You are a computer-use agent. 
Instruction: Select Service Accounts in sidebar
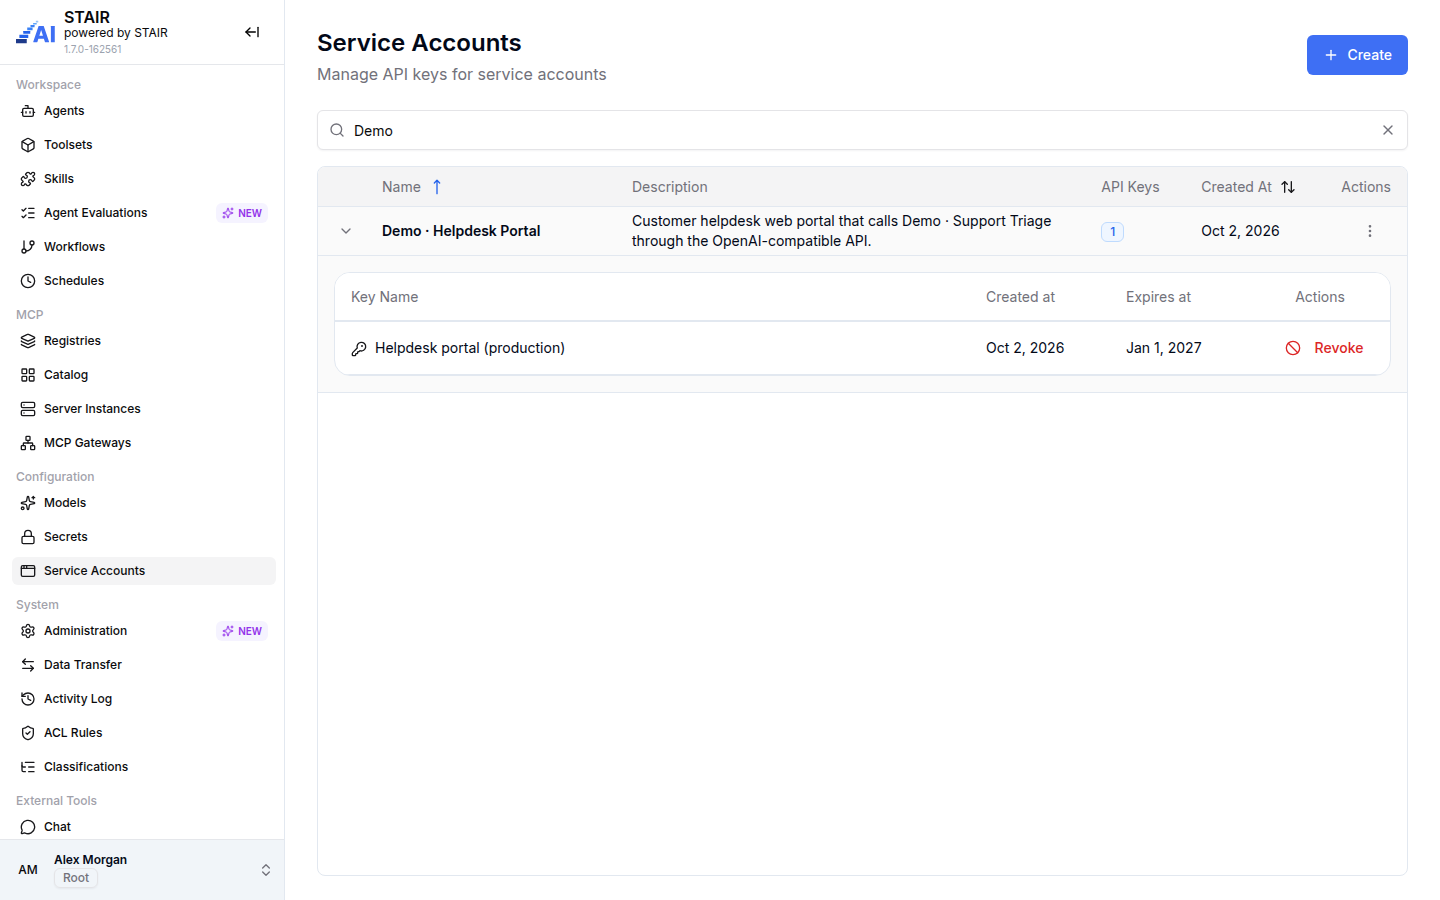(x=144, y=571)
